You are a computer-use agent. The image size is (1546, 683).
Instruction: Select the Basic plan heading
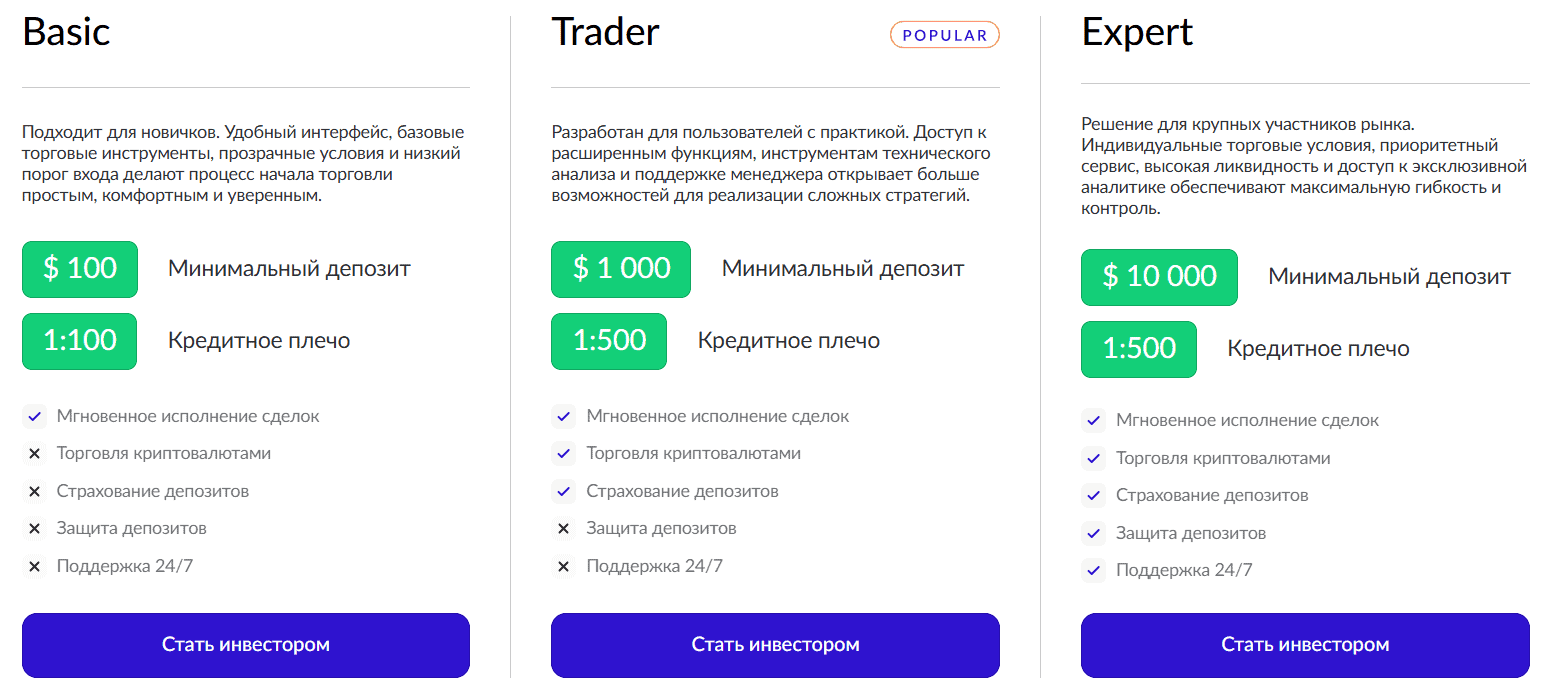click(x=66, y=32)
